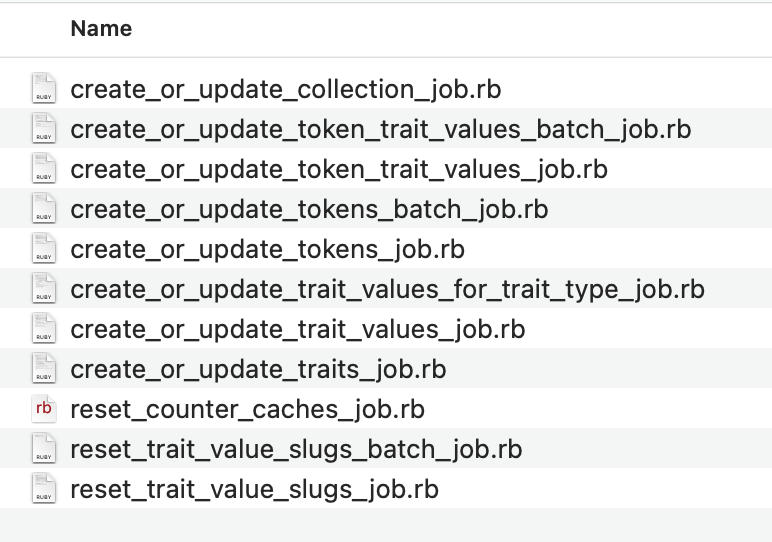Select the create_or_update_collection_job.rb file name
Screen dimensions: 772x542
(x=285, y=89)
